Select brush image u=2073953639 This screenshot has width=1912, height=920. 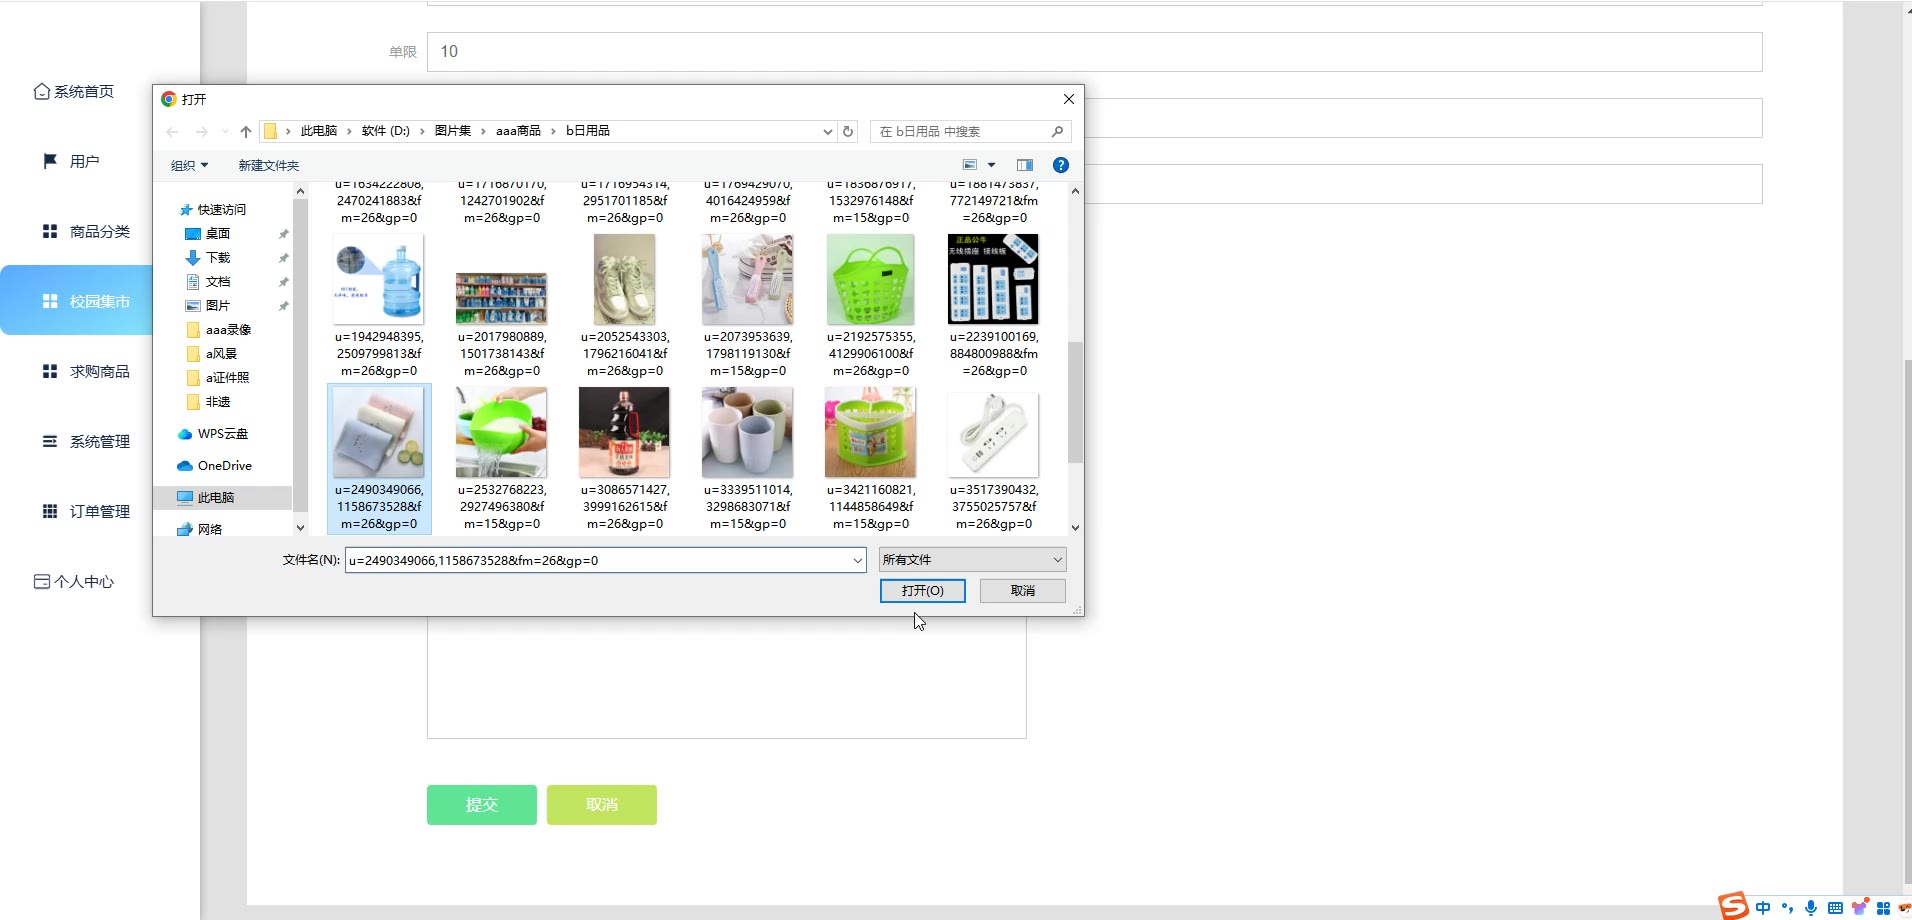click(748, 307)
